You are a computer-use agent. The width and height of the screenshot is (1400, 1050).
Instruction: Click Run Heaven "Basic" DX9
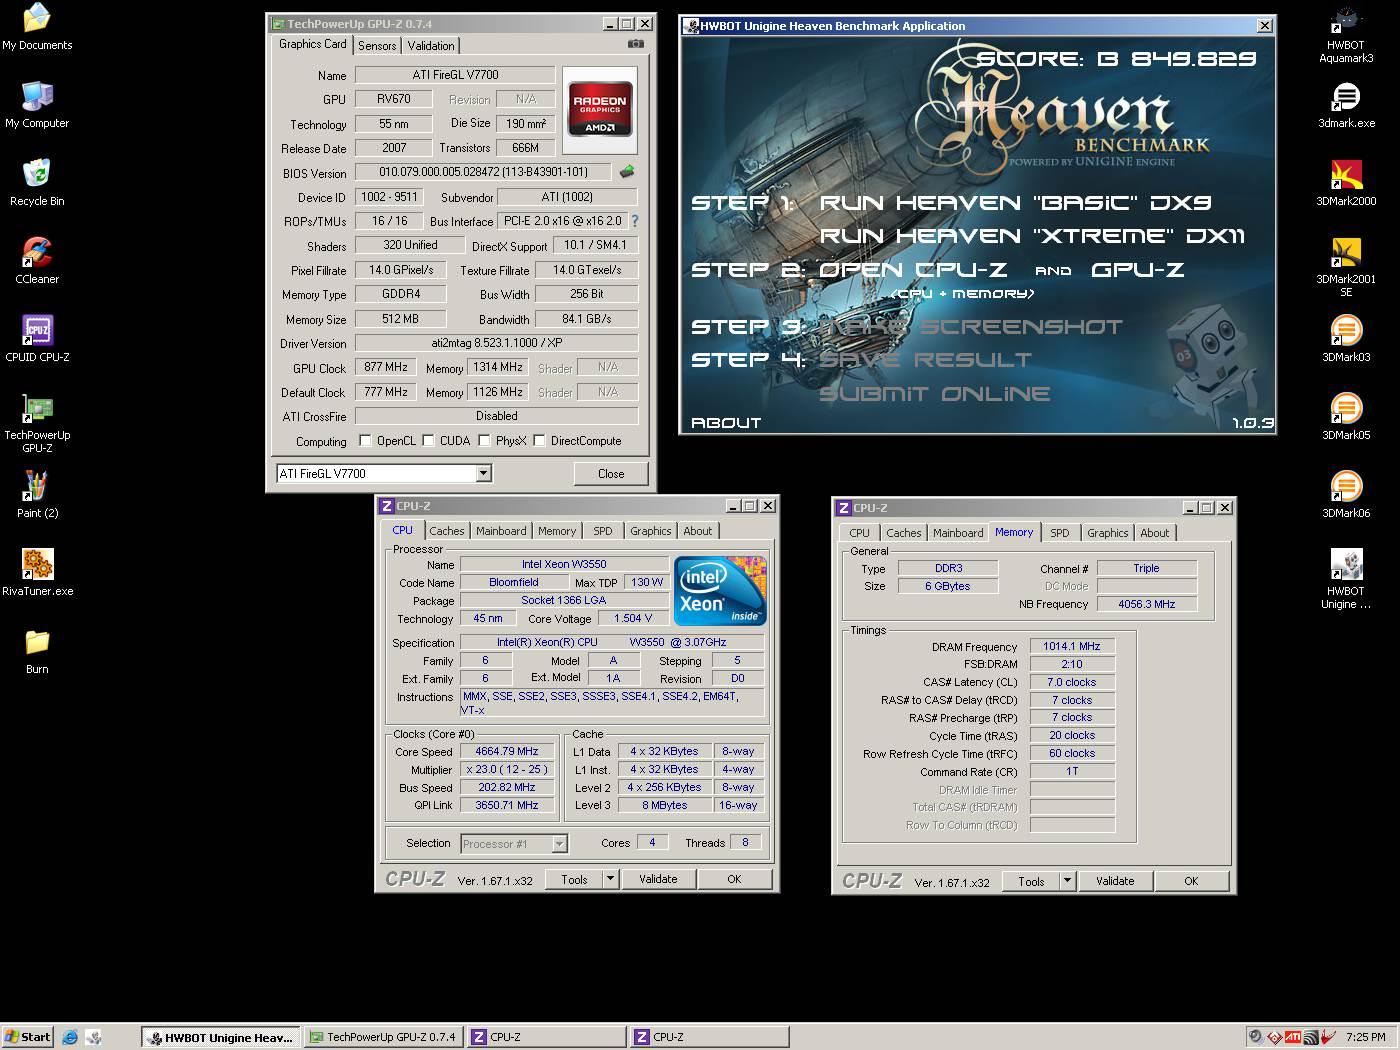click(x=1015, y=203)
